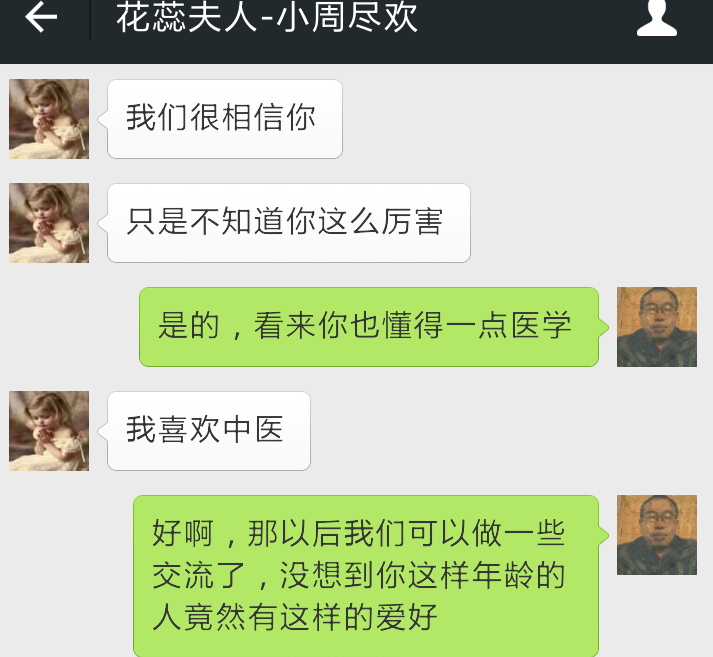Screen dimensions: 713x657
Task: Open girl avatar beside 我喜欢中医
Action: [49, 431]
